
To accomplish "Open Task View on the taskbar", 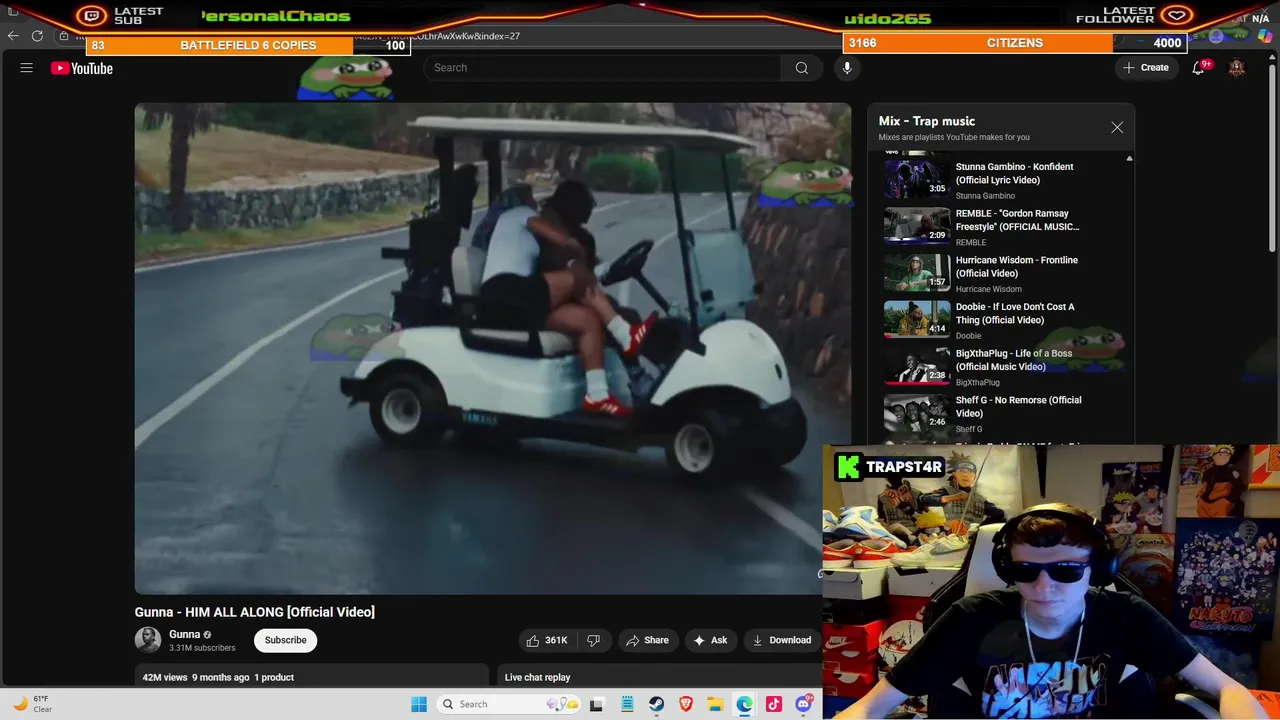I will point(596,704).
